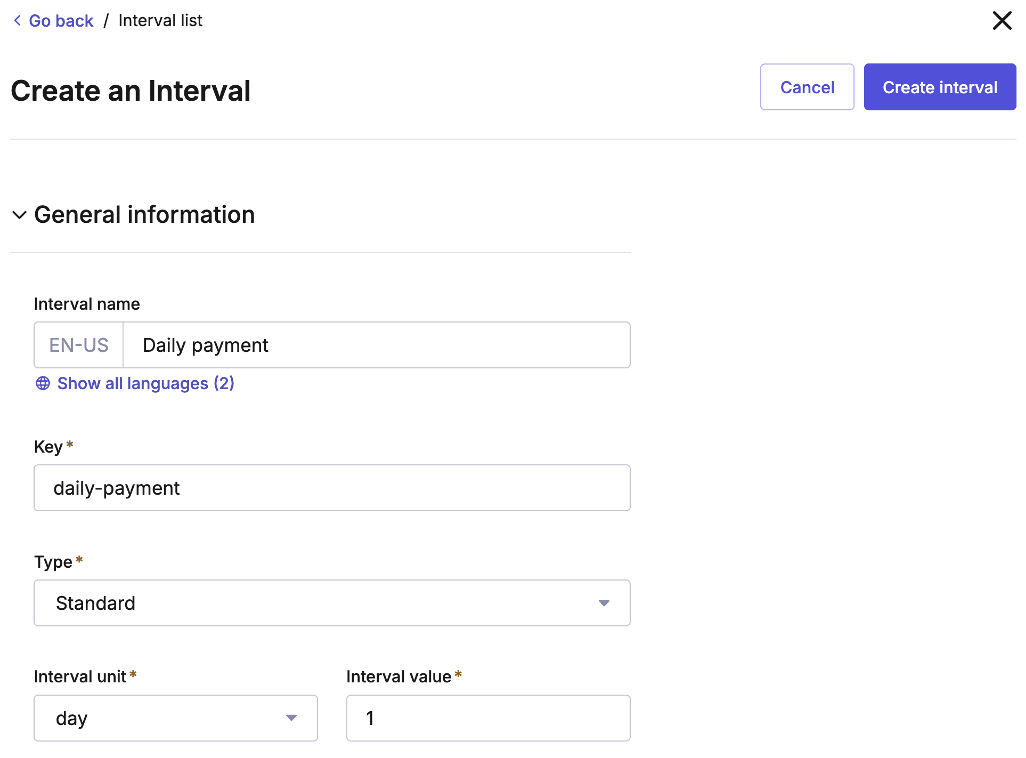The height and width of the screenshot is (758, 1026).
Task: Navigate back using Go back
Action: click(59, 20)
